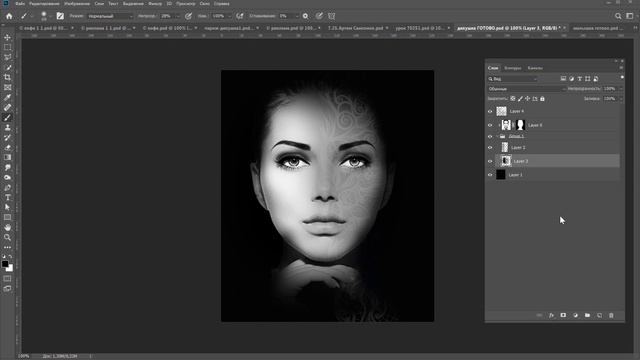Open the flow percentage dropdown

point(229,16)
